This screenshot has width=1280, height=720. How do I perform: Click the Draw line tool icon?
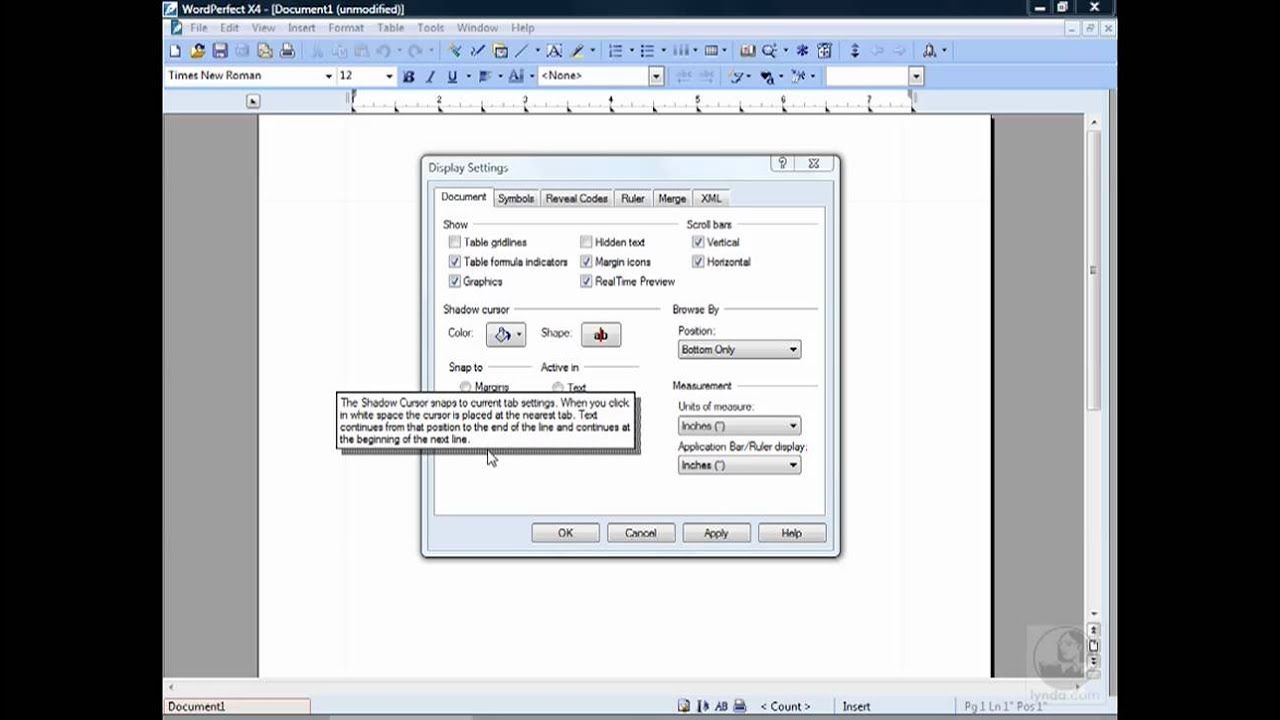[521, 50]
